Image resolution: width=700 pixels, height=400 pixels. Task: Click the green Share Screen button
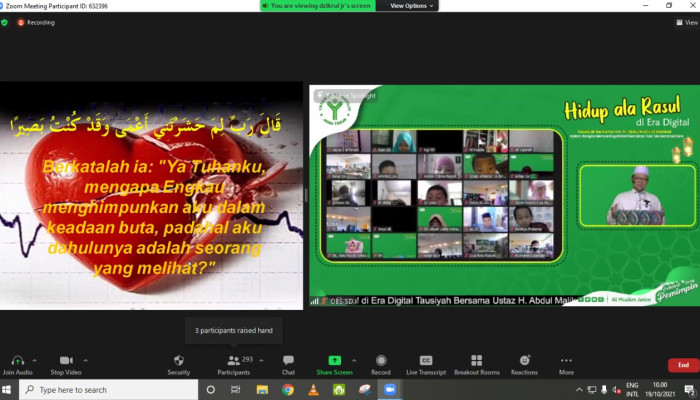click(x=334, y=361)
